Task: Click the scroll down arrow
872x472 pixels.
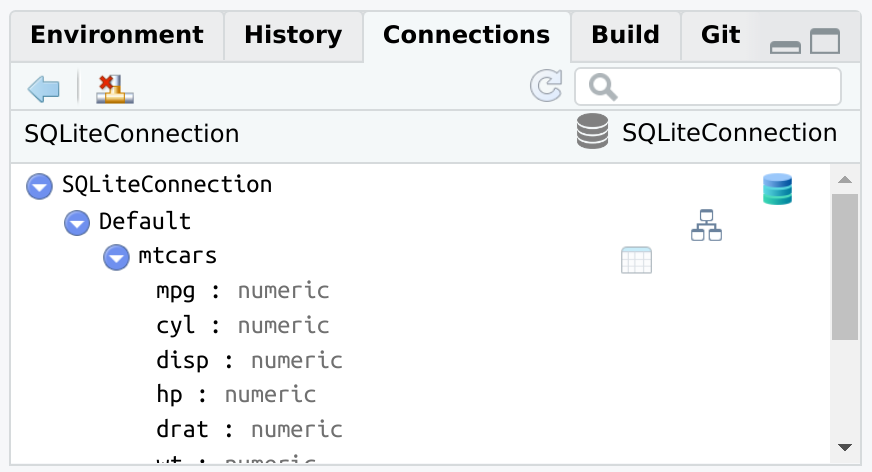Action: coord(845,447)
